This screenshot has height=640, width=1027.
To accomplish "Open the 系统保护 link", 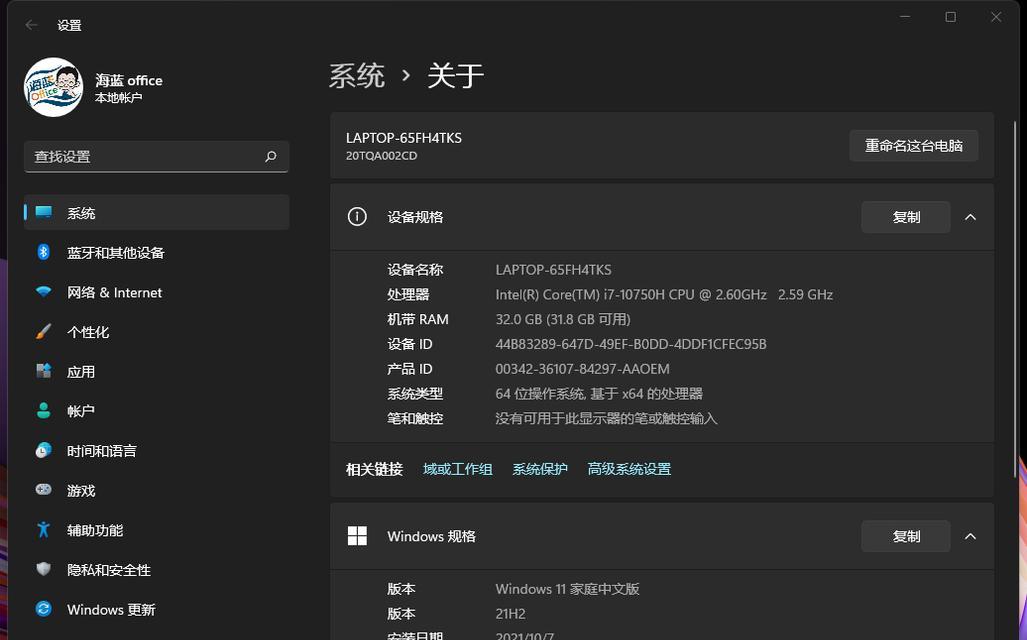I will pos(540,469).
